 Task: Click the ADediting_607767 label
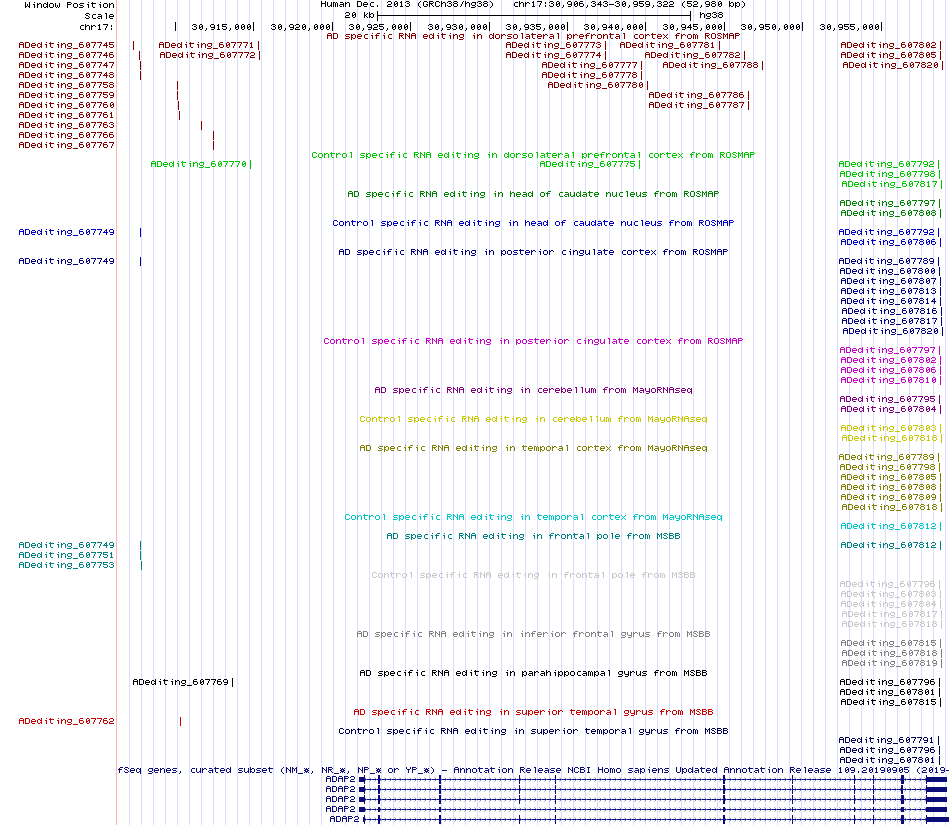67,145
